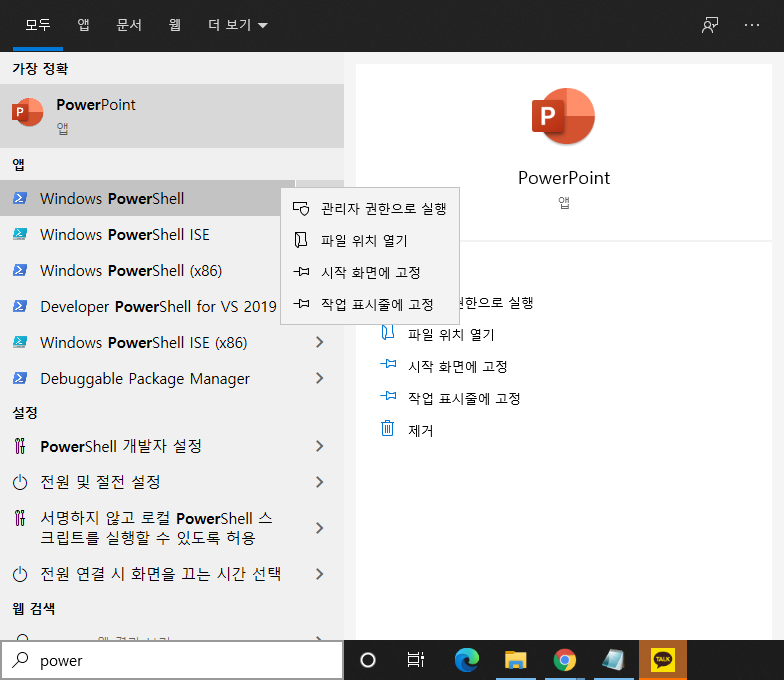Click 파일 위치 열기 in PowerPoint preview pane

pyautogui.click(x=451, y=334)
